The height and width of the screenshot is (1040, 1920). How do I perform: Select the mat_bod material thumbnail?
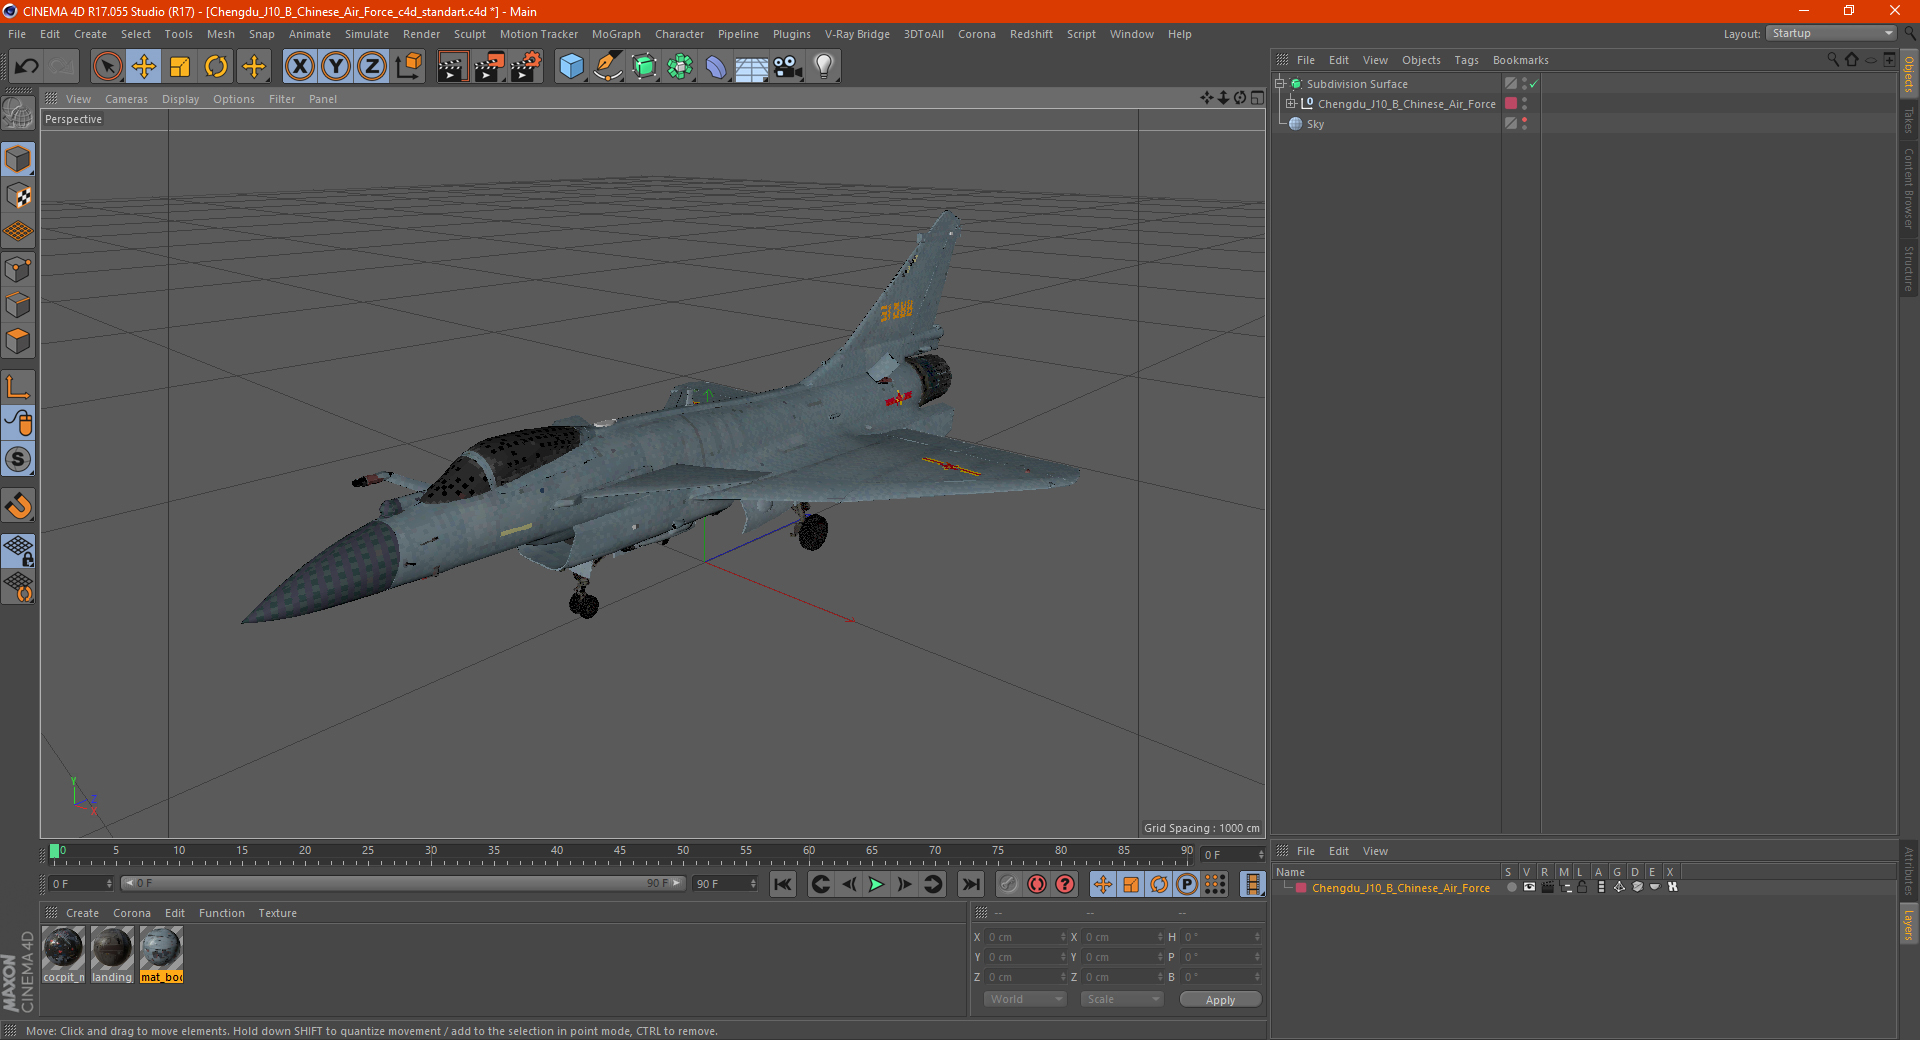[x=161, y=954]
